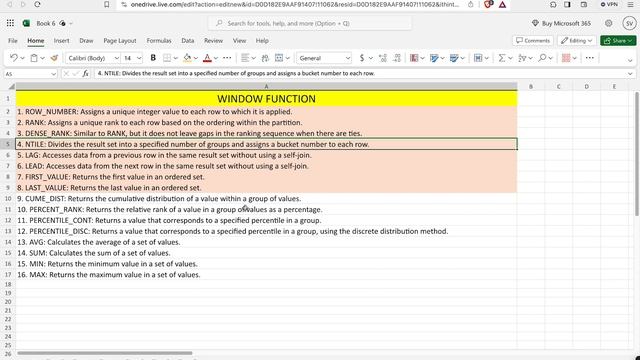Viewport: 640px width, 360px height.
Task: Click the browser reload icon
Action: tap(37, 4)
